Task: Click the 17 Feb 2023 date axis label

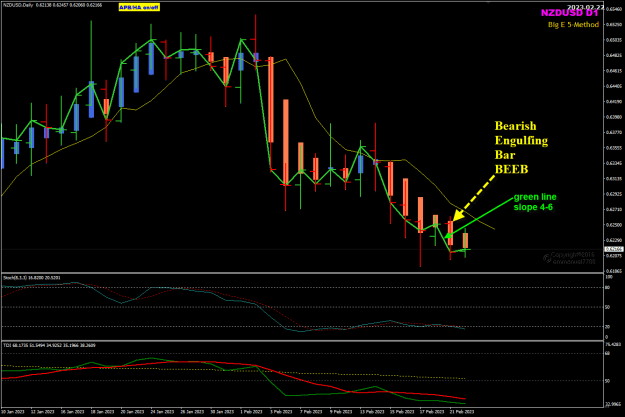Action: 432,411
